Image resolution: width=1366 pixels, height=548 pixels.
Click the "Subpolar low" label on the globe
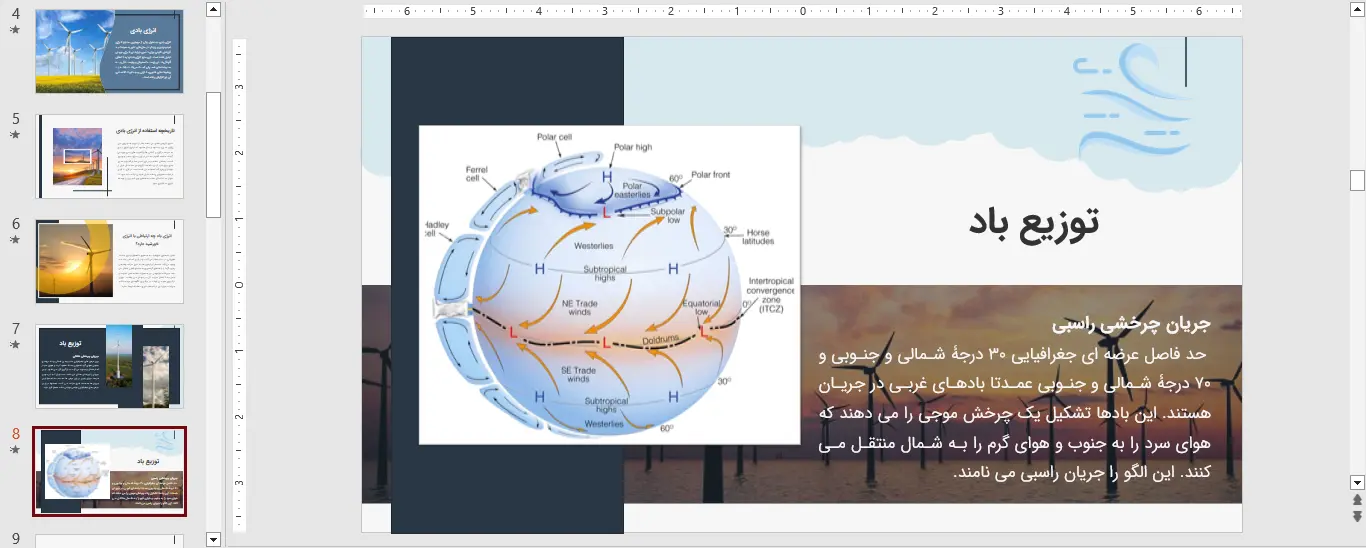click(x=667, y=217)
